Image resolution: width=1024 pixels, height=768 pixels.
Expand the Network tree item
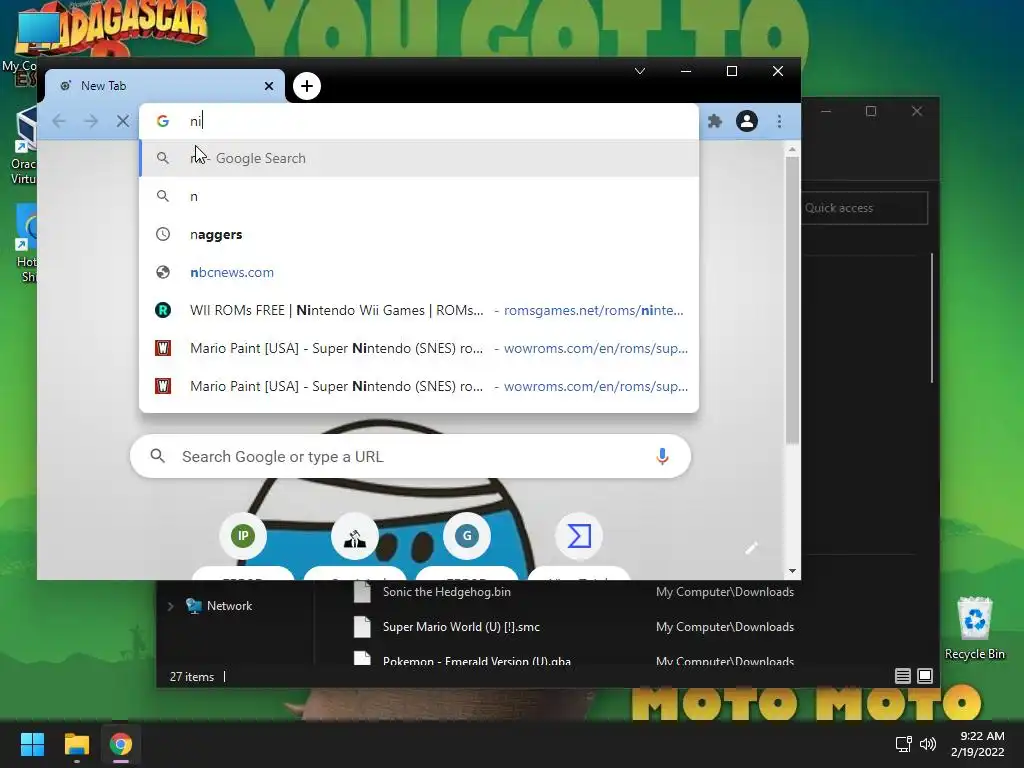[x=170, y=606]
